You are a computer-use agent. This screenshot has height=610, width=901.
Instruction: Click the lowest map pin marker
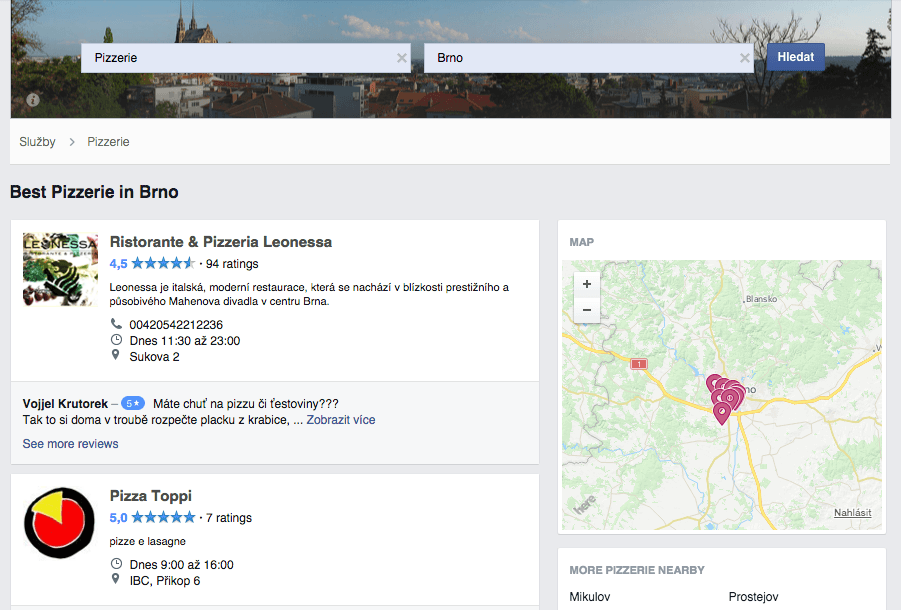(x=722, y=413)
